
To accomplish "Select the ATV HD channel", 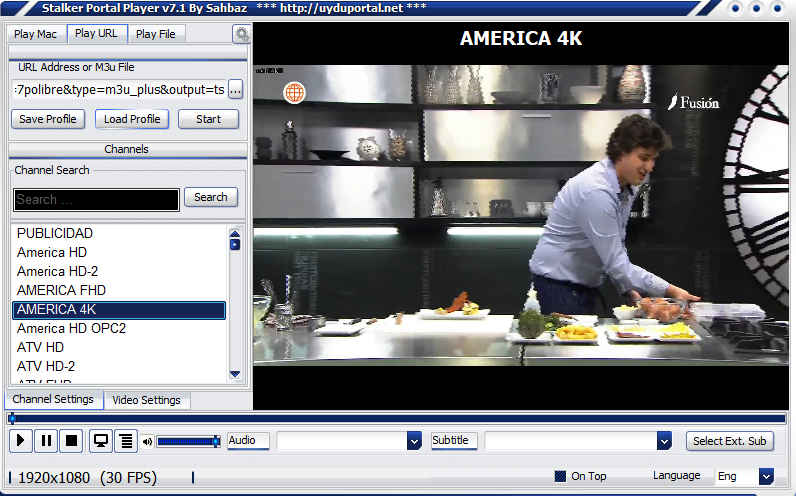I will tap(119, 347).
